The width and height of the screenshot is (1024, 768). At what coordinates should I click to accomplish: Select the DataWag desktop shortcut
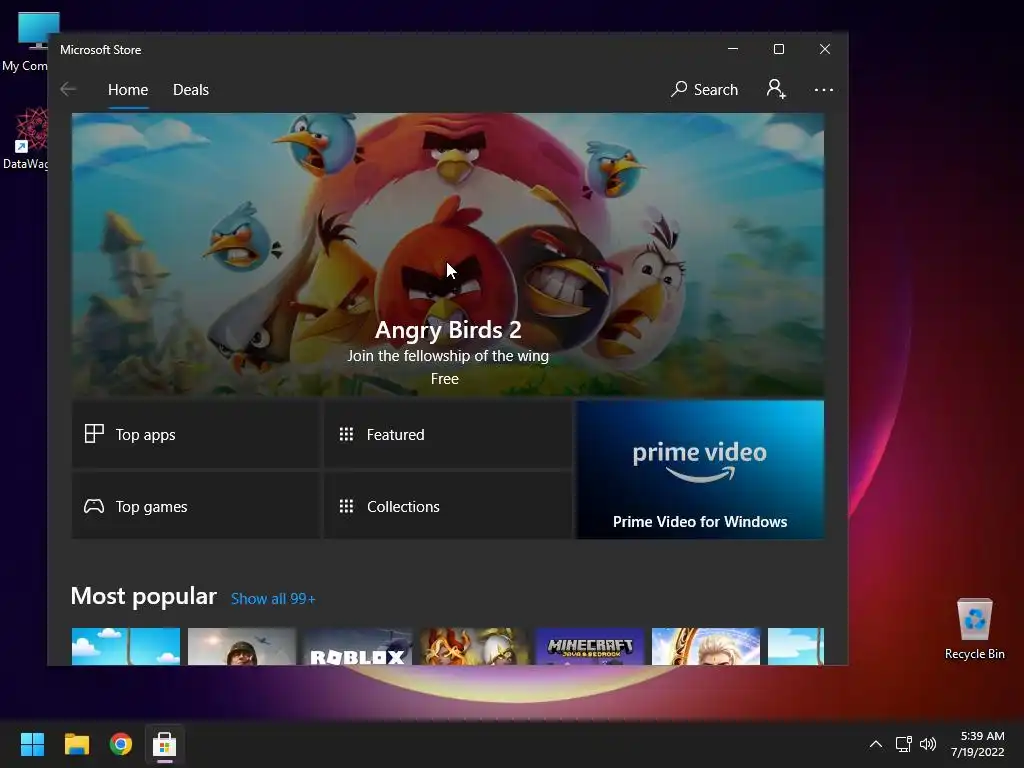[25, 138]
